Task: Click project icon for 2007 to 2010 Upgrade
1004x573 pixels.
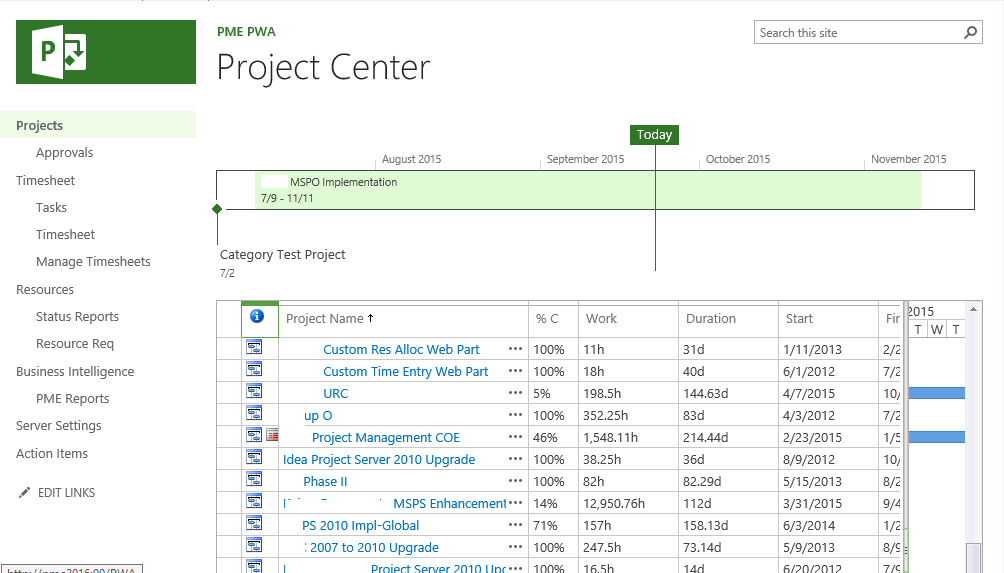Action: 254,545
